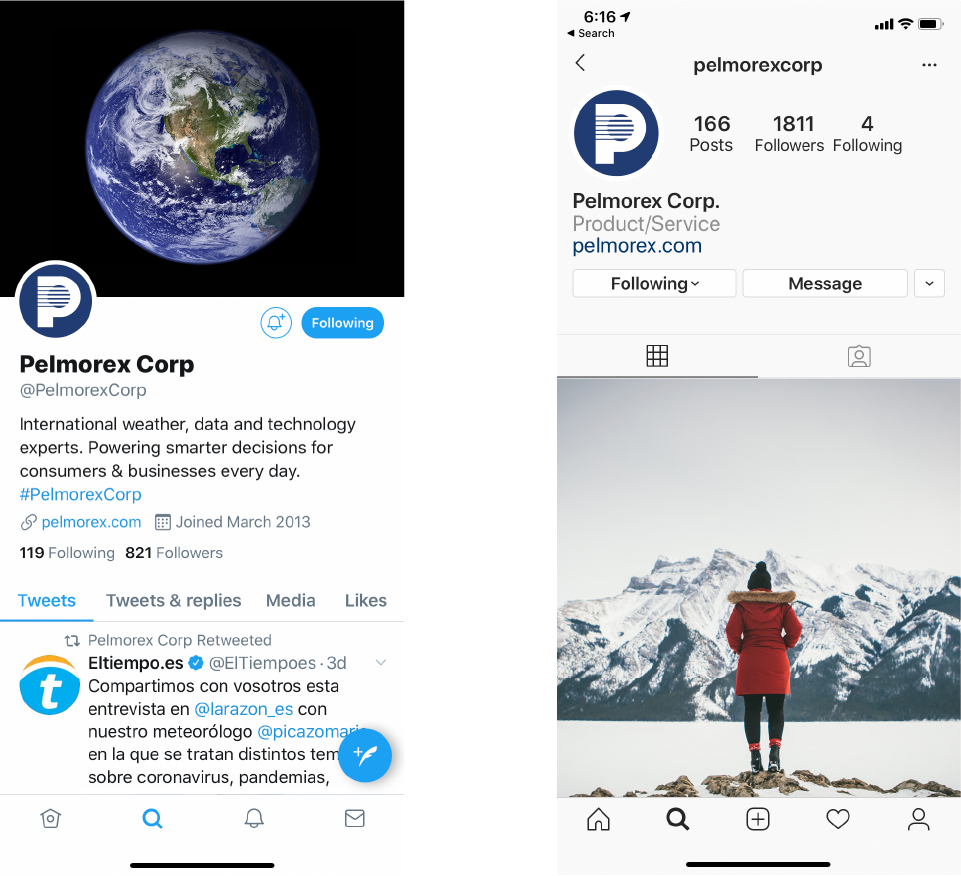Open the pelmorex.com link on Instagram

pos(637,246)
